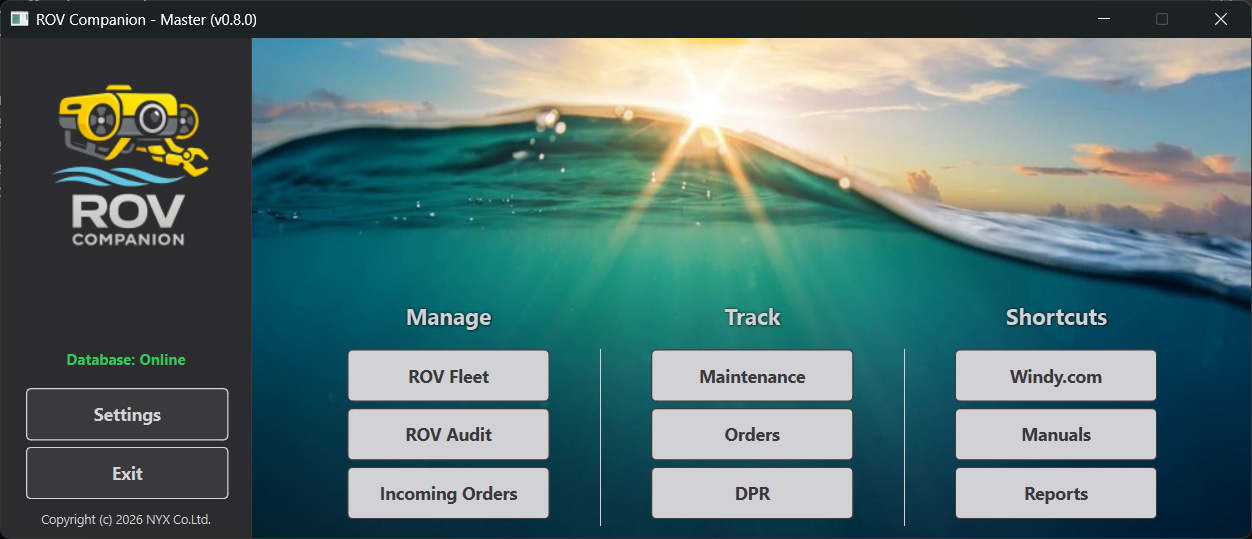1252x539 pixels.
Task: Click the Database: Online status text
Action: tap(126, 359)
